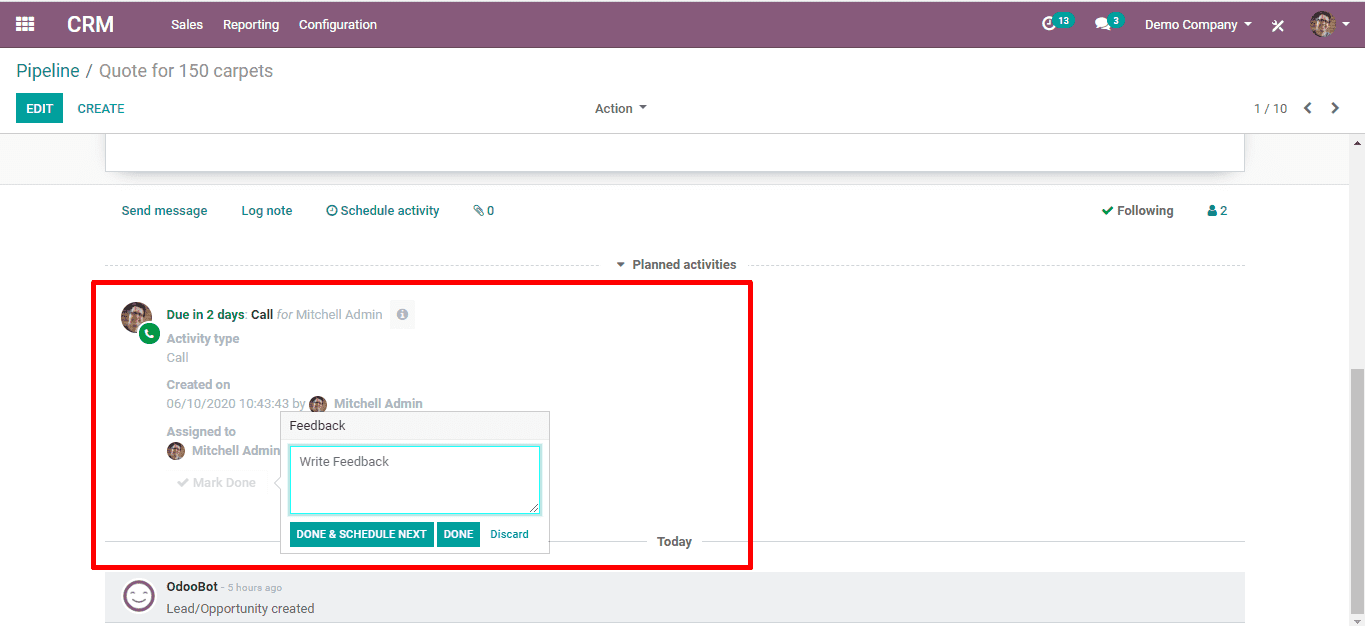The height and width of the screenshot is (626, 1365).
Task: Open the Configuration menu
Action: coord(338,24)
